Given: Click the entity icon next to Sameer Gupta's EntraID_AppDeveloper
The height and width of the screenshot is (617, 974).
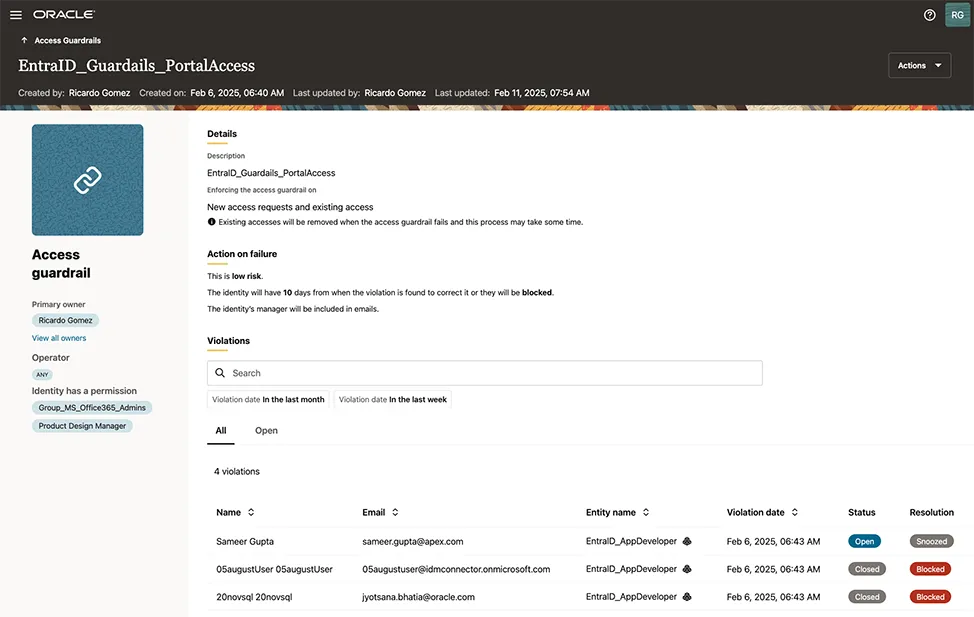Looking at the screenshot, I should [x=687, y=541].
